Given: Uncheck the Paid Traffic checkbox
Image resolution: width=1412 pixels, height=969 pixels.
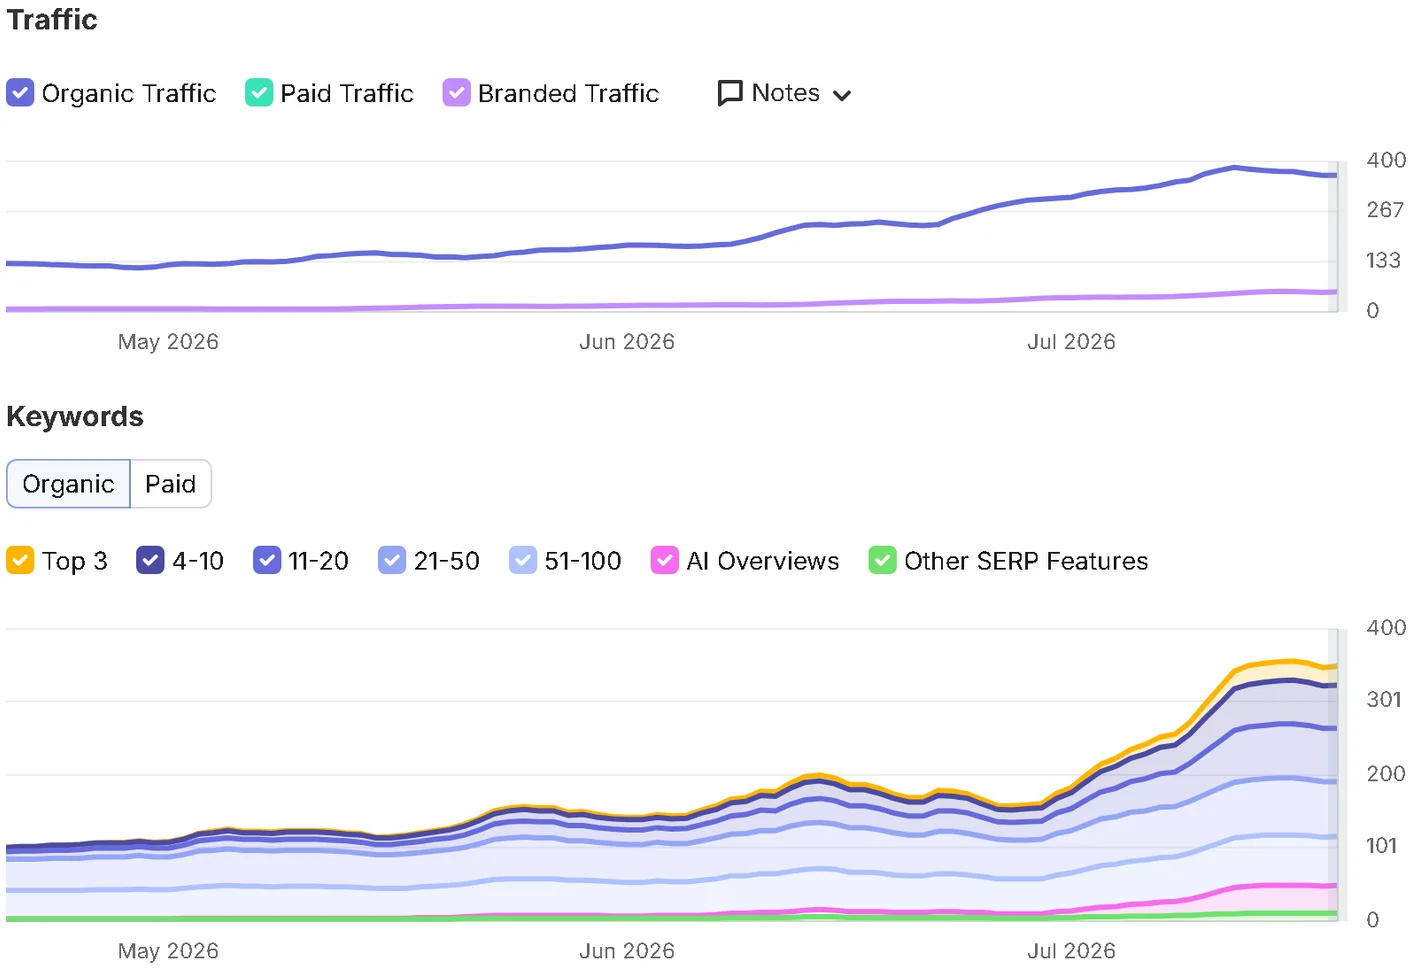Looking at the screenshot, I should coord(259,93).
